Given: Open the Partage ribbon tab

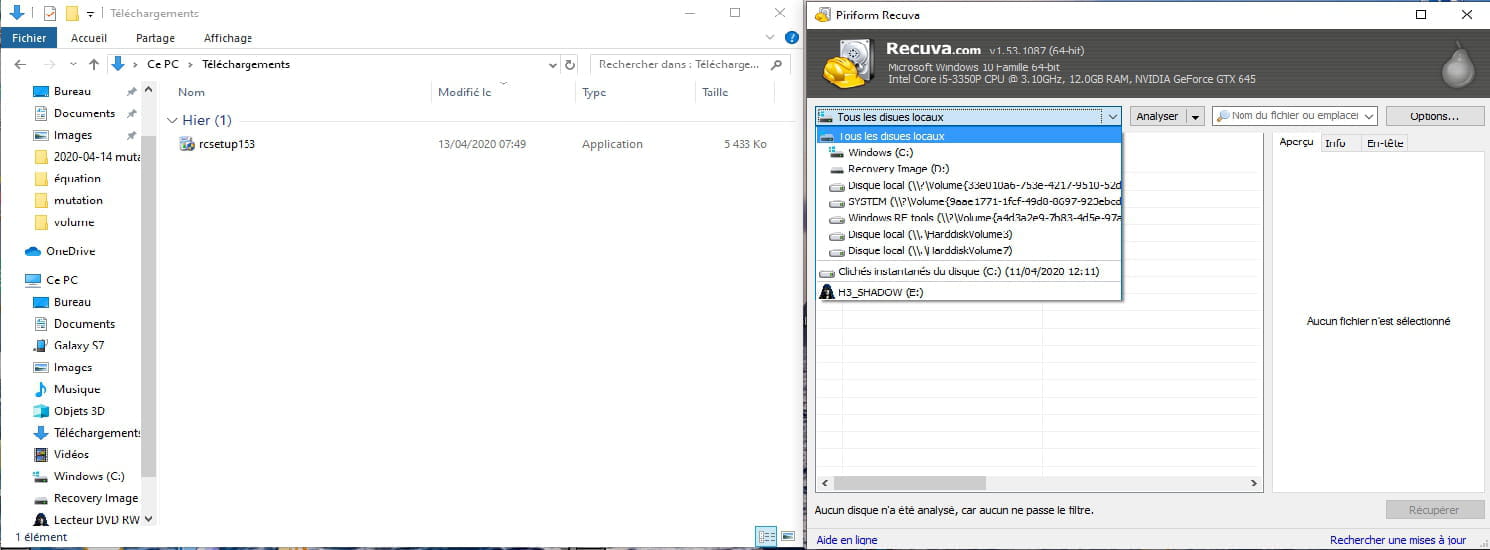Looking at the screenshot, I should point(155,38).
